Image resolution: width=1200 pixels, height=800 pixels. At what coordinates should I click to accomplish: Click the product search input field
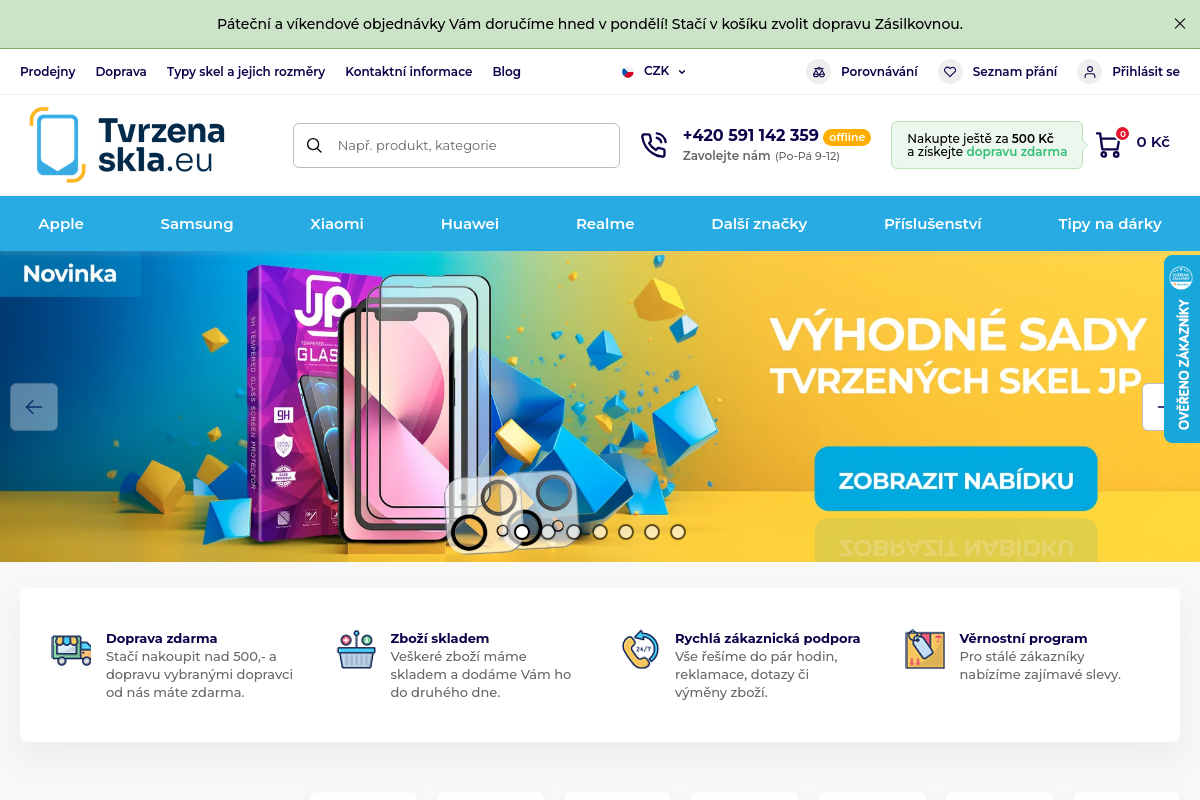[x=456, y=145]
